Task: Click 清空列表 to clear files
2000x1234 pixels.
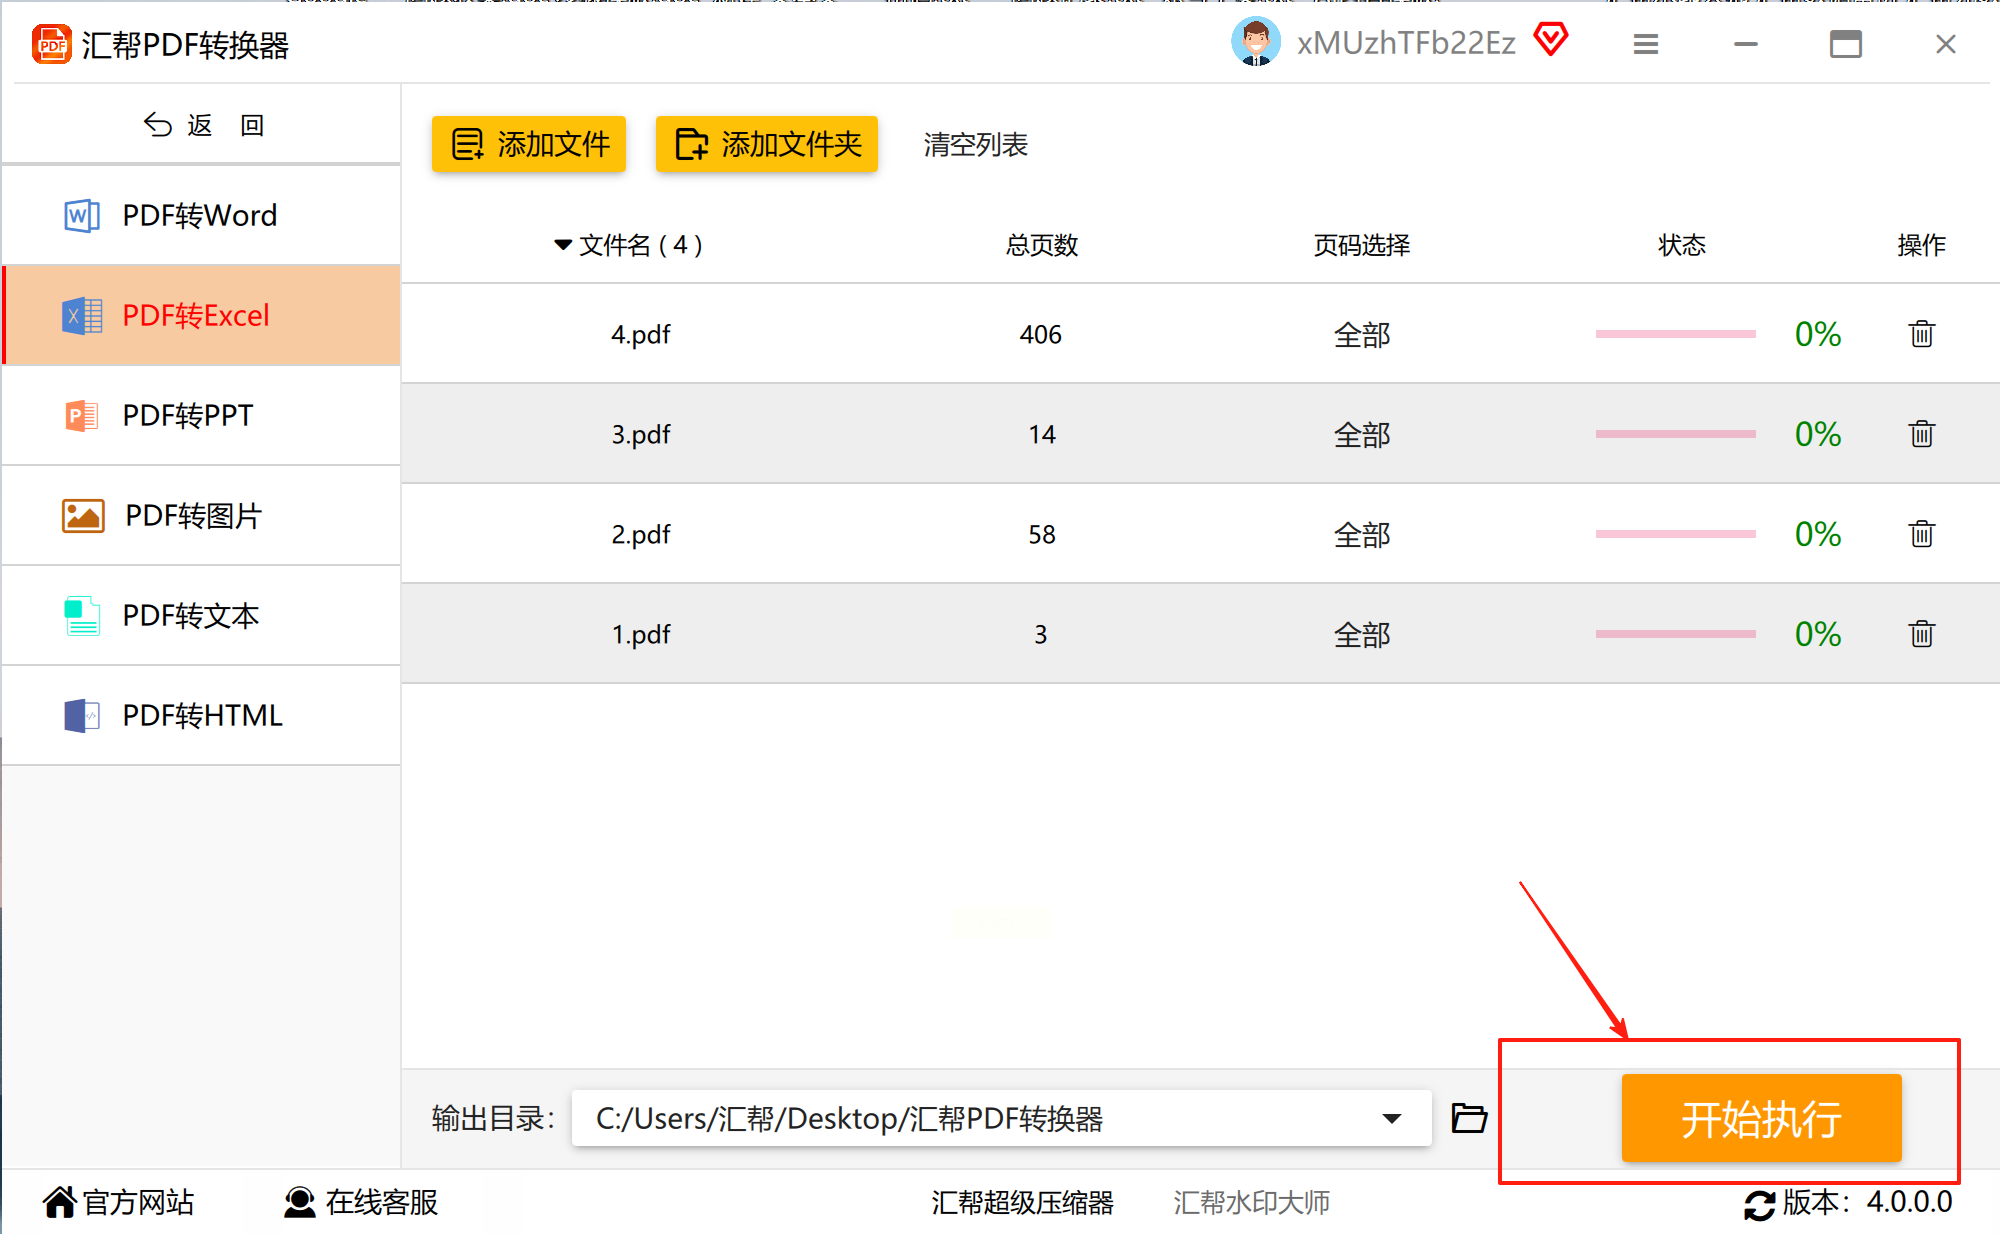Action: pyautogui.click(x=975, y=145)
